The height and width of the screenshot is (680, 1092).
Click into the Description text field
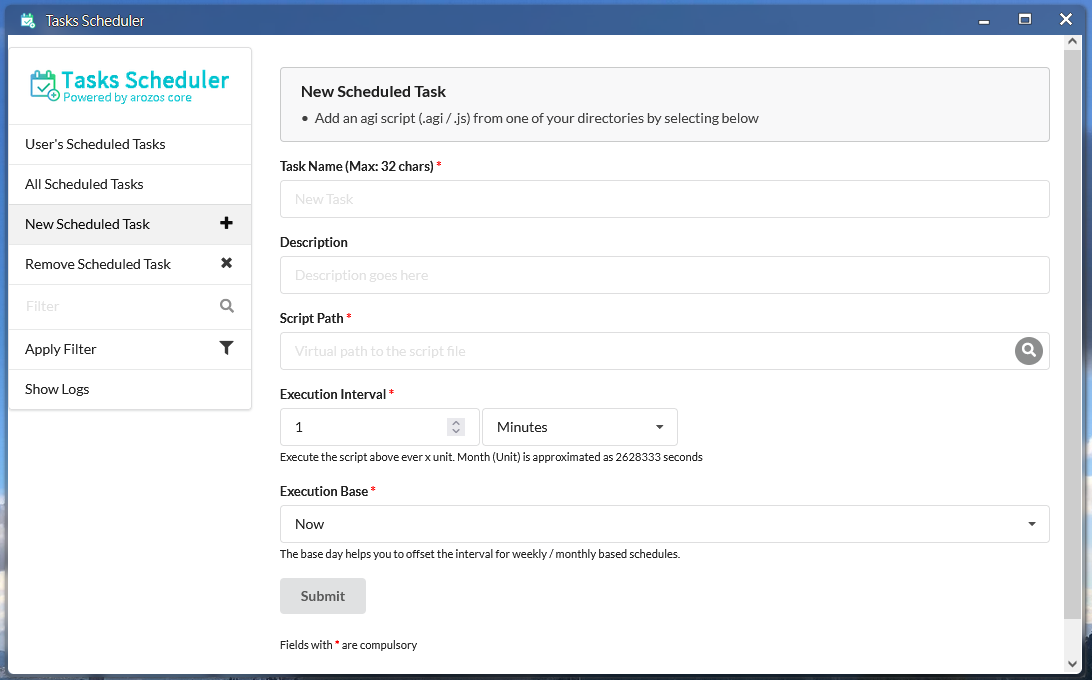(x=664, y=275)
